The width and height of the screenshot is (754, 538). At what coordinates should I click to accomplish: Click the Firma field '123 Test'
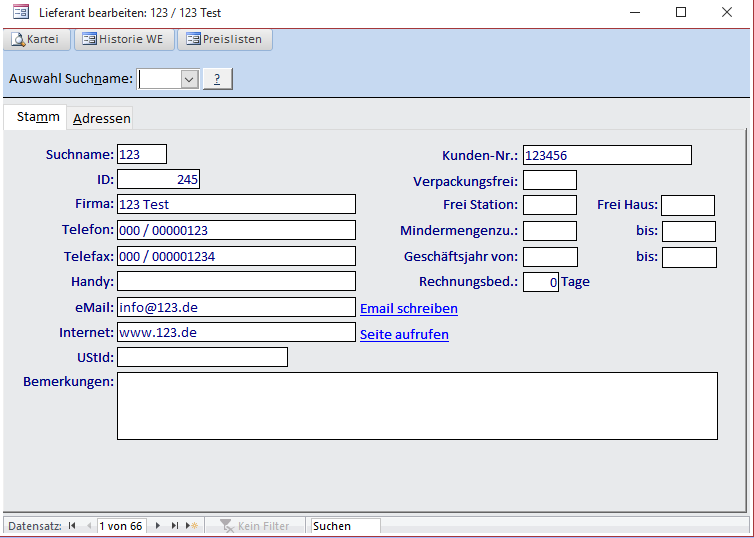(x=236, y=204)
